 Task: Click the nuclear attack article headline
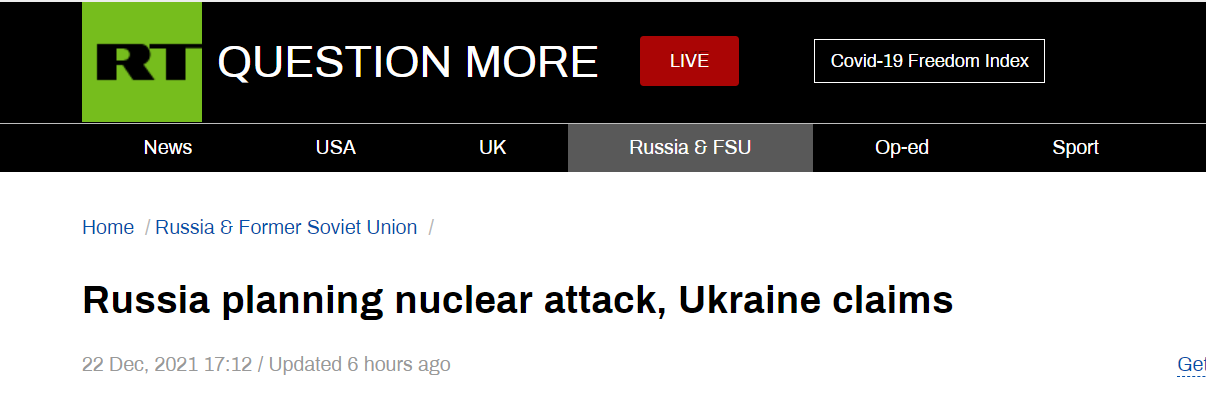tap(517, 300)
